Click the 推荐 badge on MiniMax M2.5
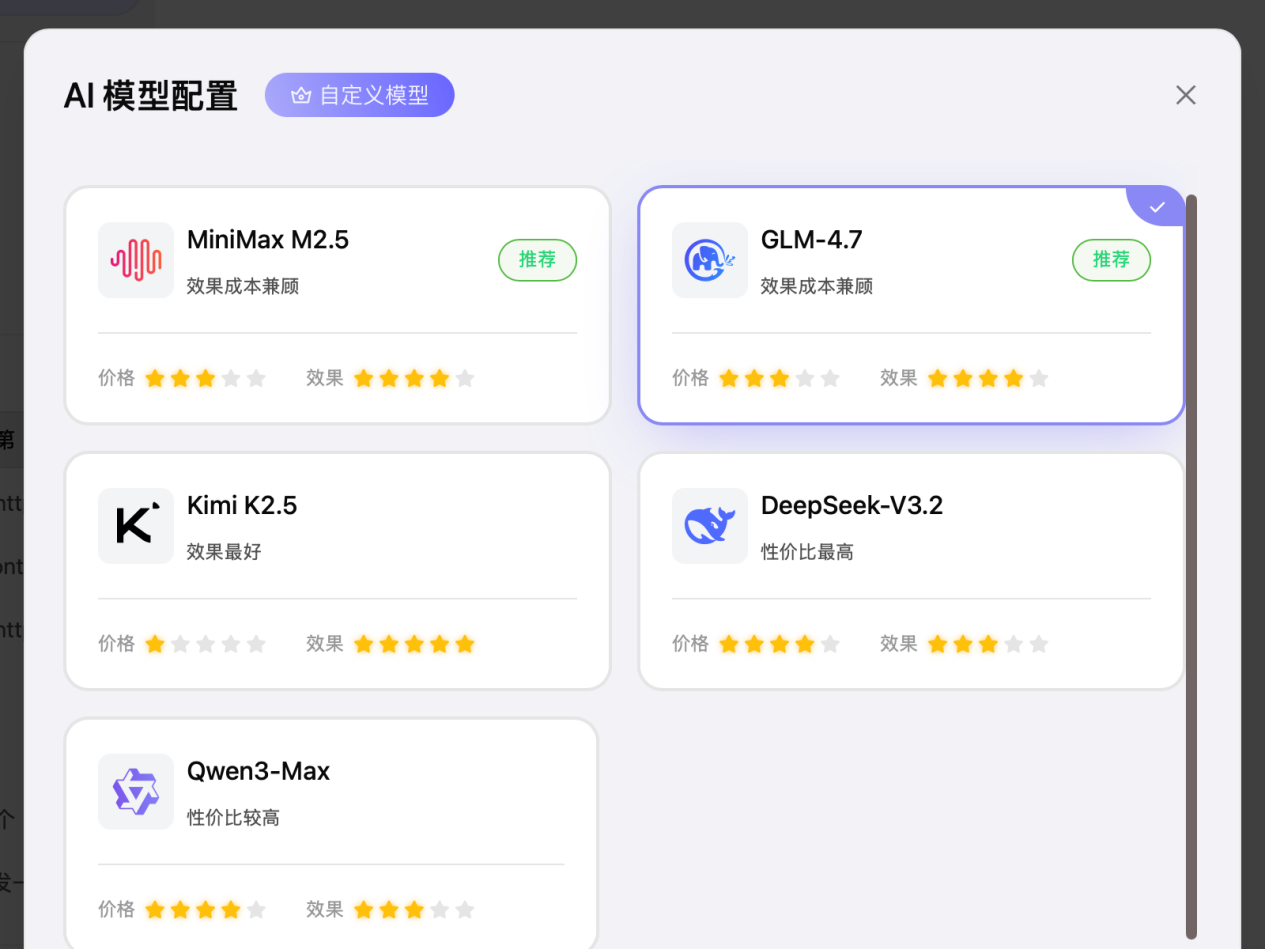The height and width of the screenshot is (949, 1265). 537,260
